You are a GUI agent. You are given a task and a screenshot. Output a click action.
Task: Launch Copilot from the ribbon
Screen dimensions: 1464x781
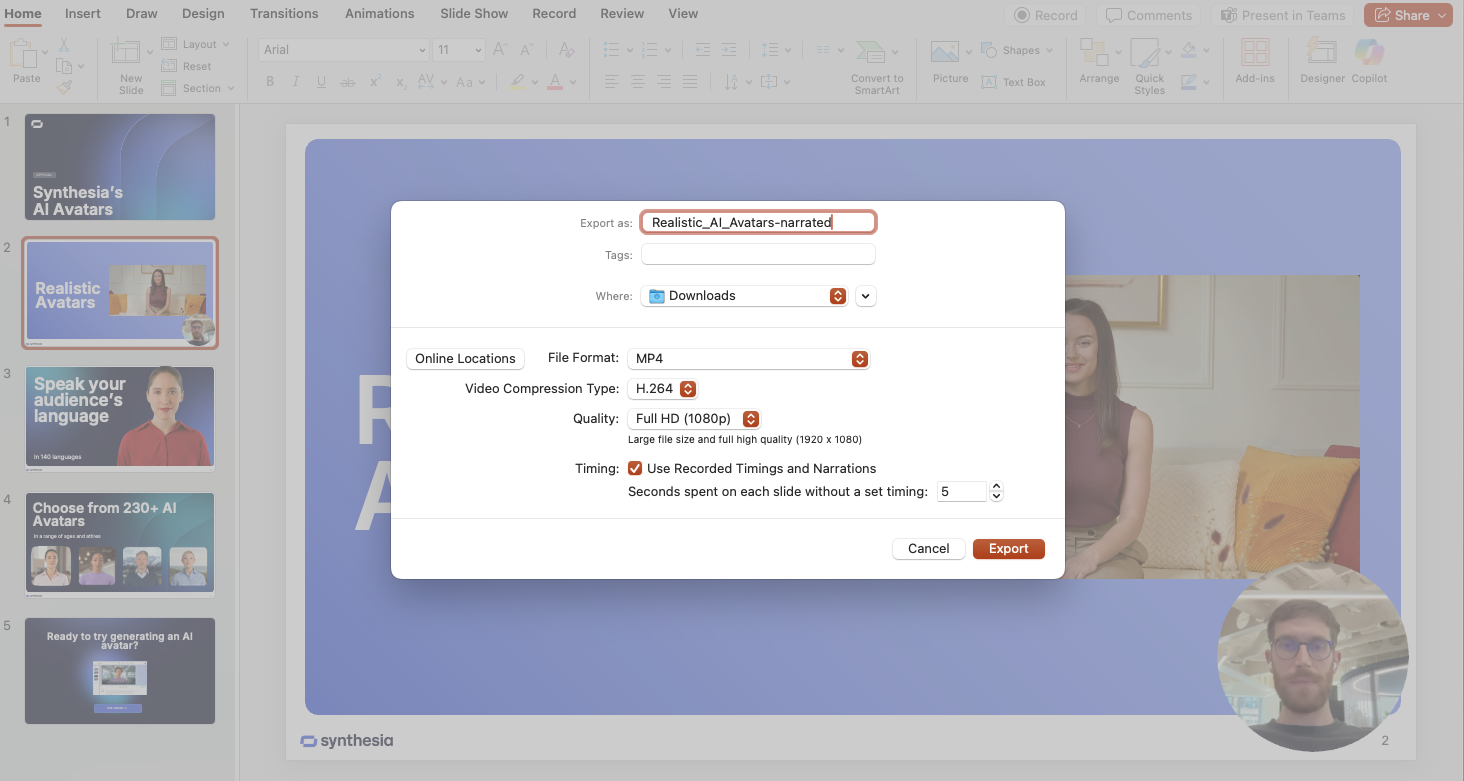(x=1369, y=61)
